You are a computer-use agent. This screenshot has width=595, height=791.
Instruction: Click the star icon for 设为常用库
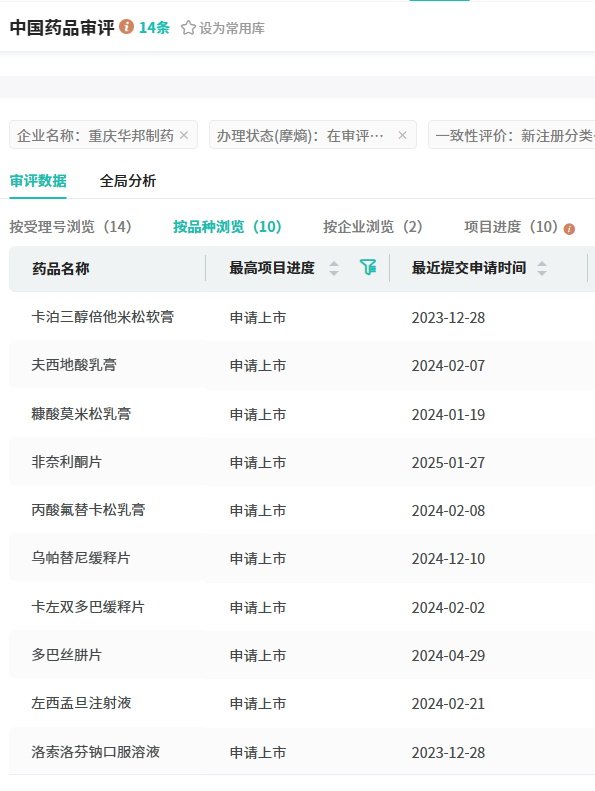188,28
